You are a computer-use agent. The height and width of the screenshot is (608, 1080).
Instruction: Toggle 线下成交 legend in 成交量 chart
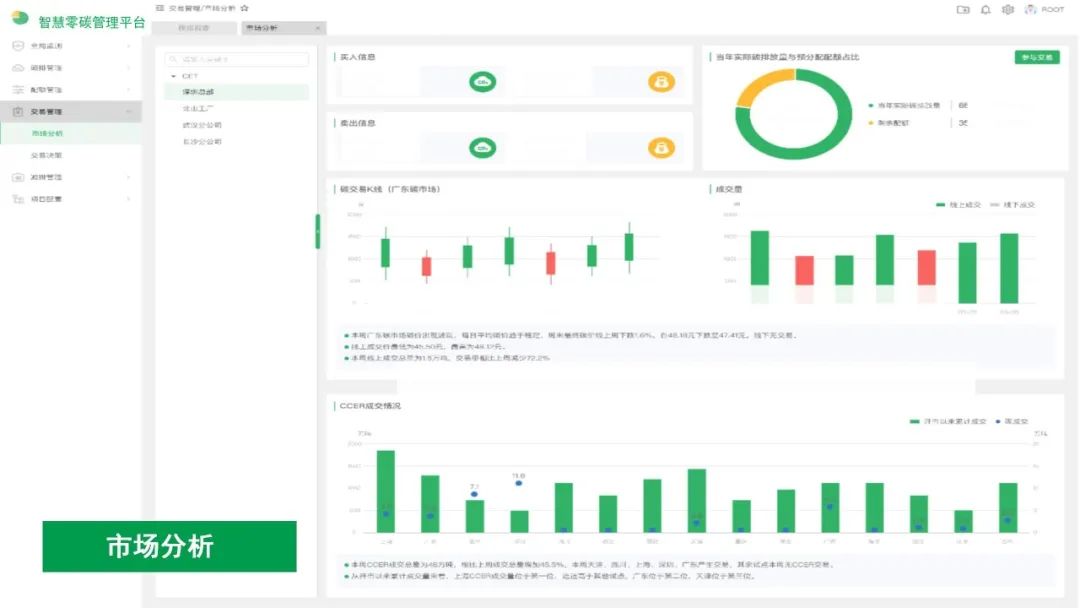pos(1012,205)
